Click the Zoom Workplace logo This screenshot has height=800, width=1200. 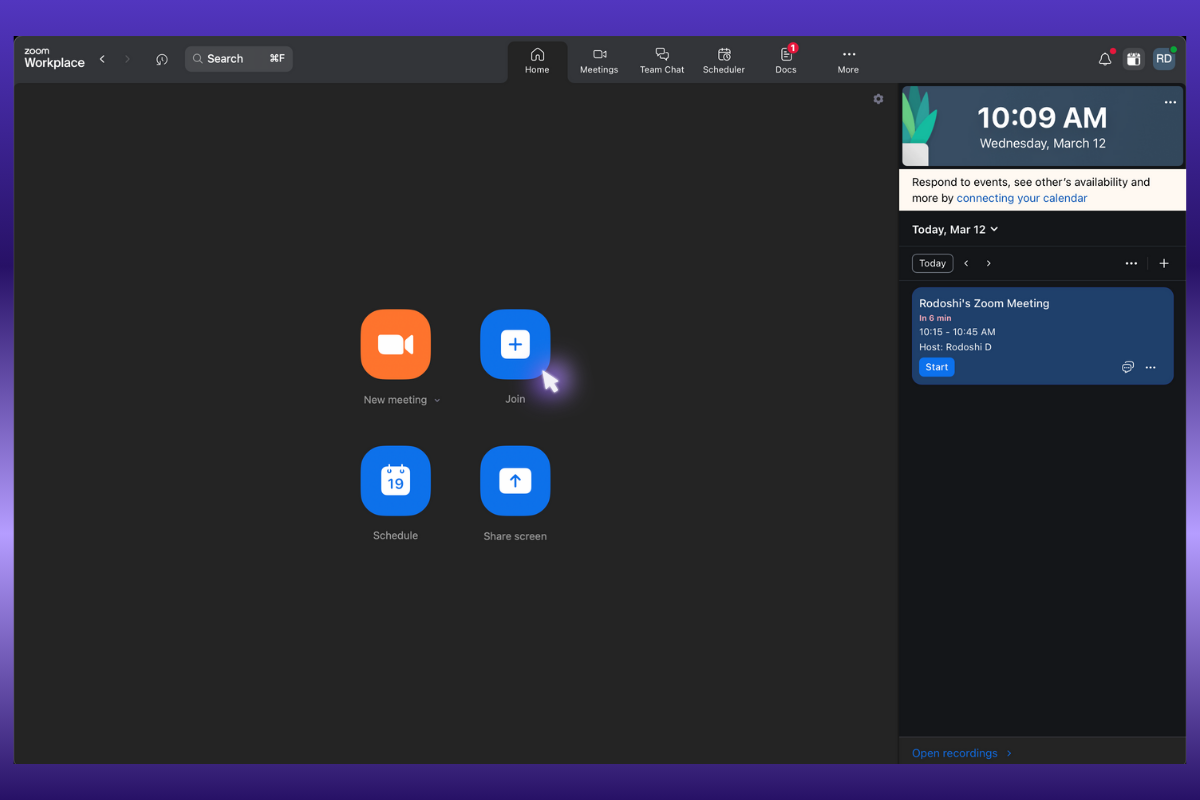(x=54, y=59)
